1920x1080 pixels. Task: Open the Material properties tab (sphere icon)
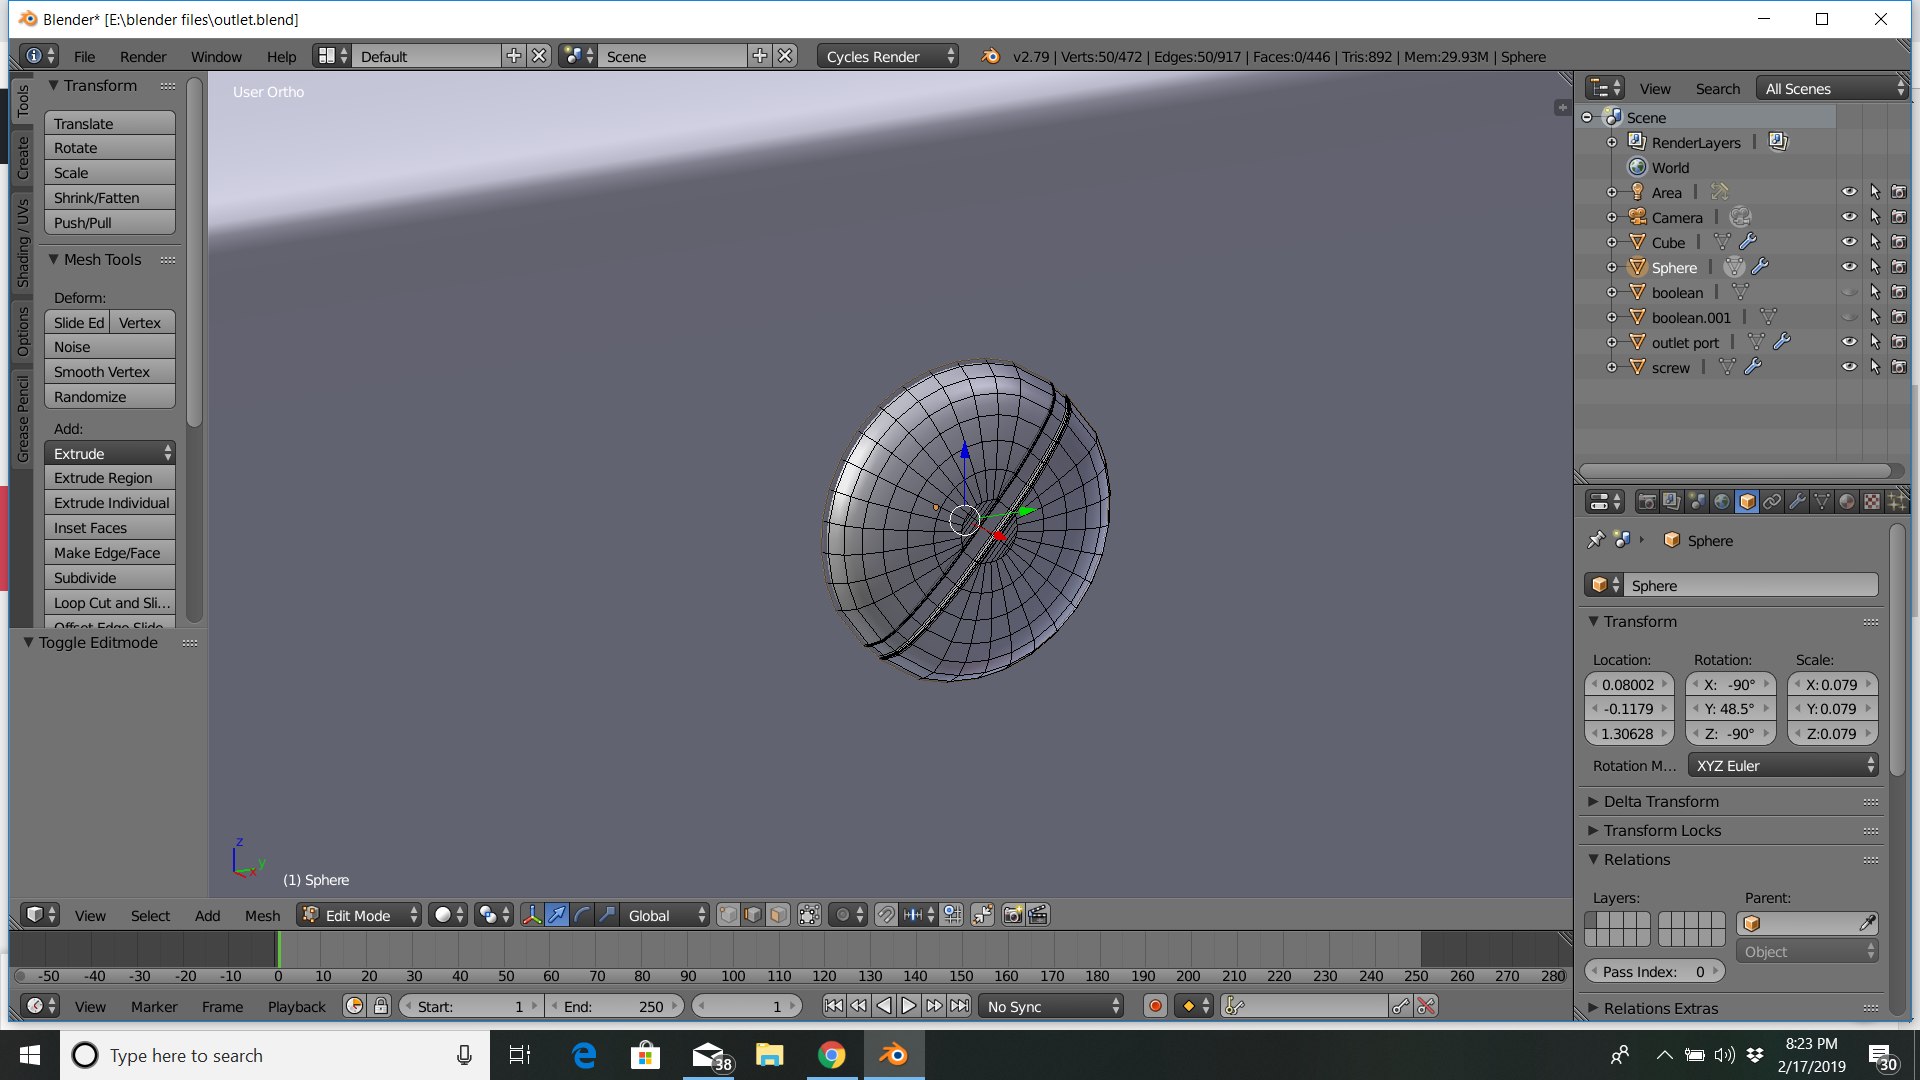(1847, 502)
